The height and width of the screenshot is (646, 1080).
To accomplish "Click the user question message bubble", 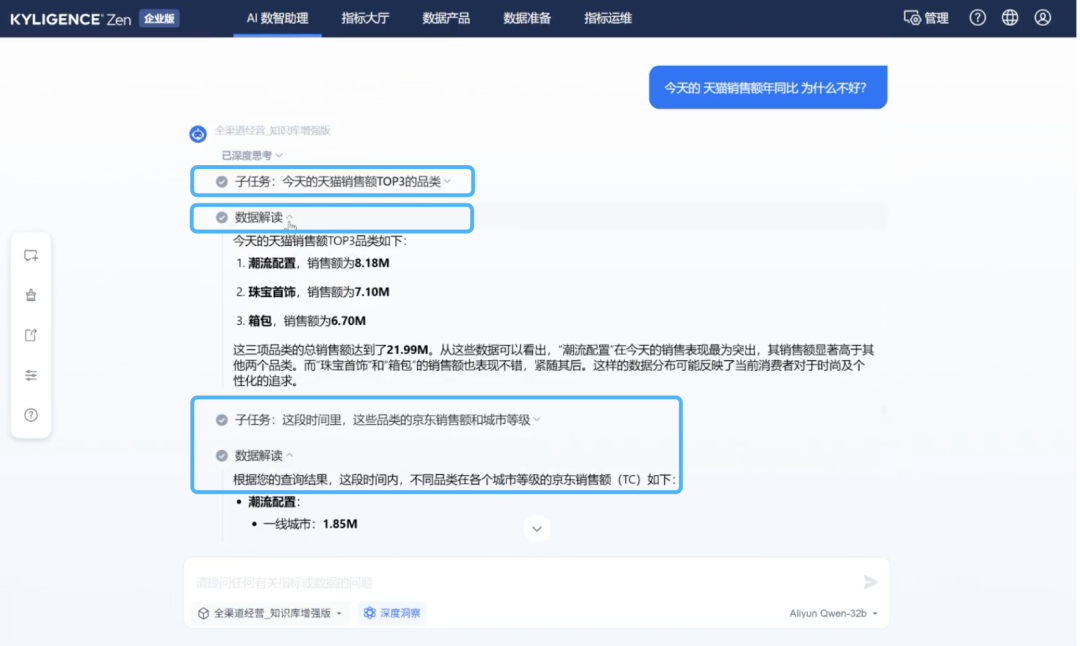I will point(768,87).
